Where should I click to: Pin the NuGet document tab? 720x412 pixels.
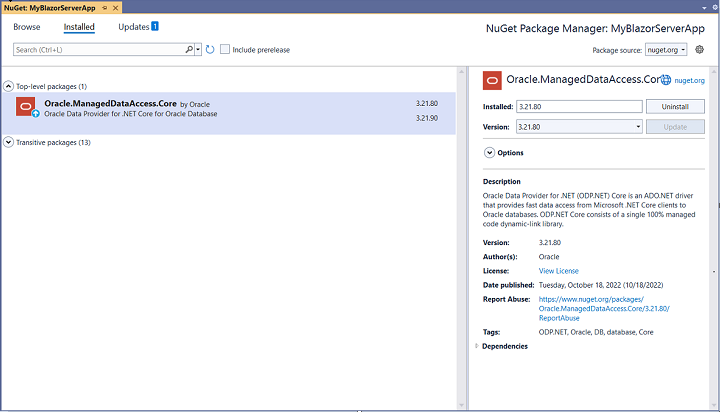coord(104,8)
